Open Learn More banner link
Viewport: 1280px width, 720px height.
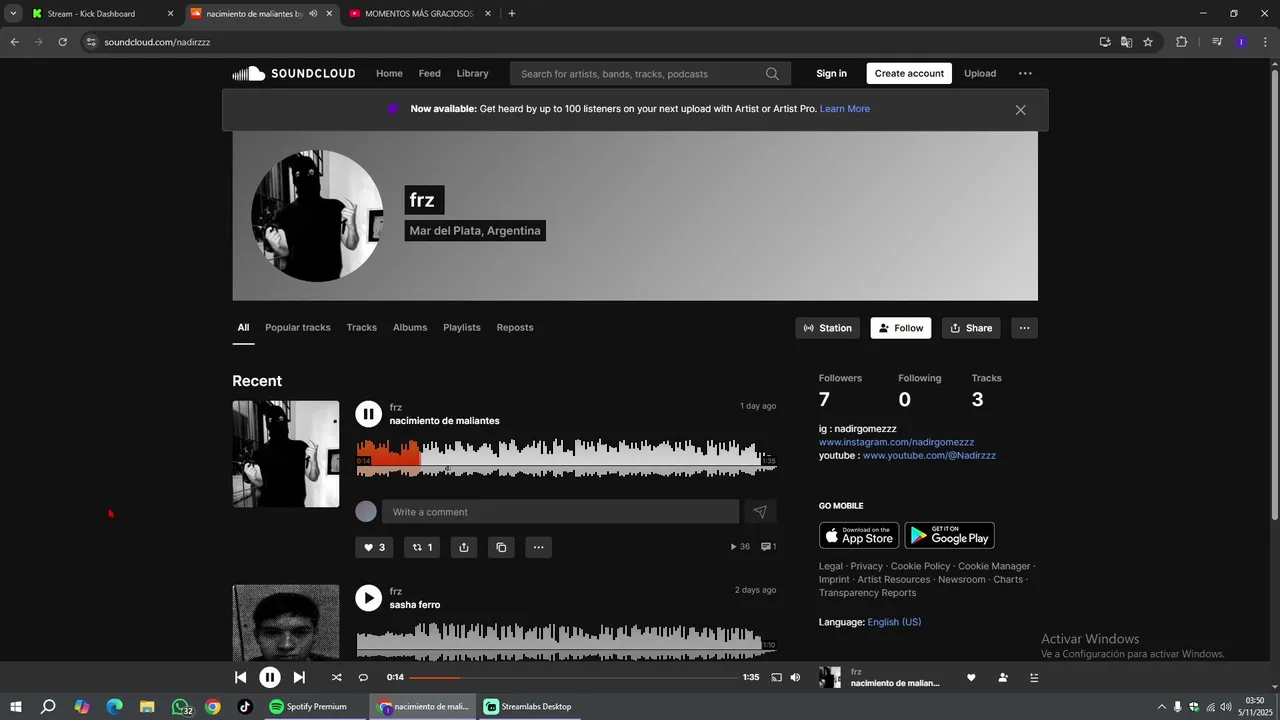click(845, 109)
